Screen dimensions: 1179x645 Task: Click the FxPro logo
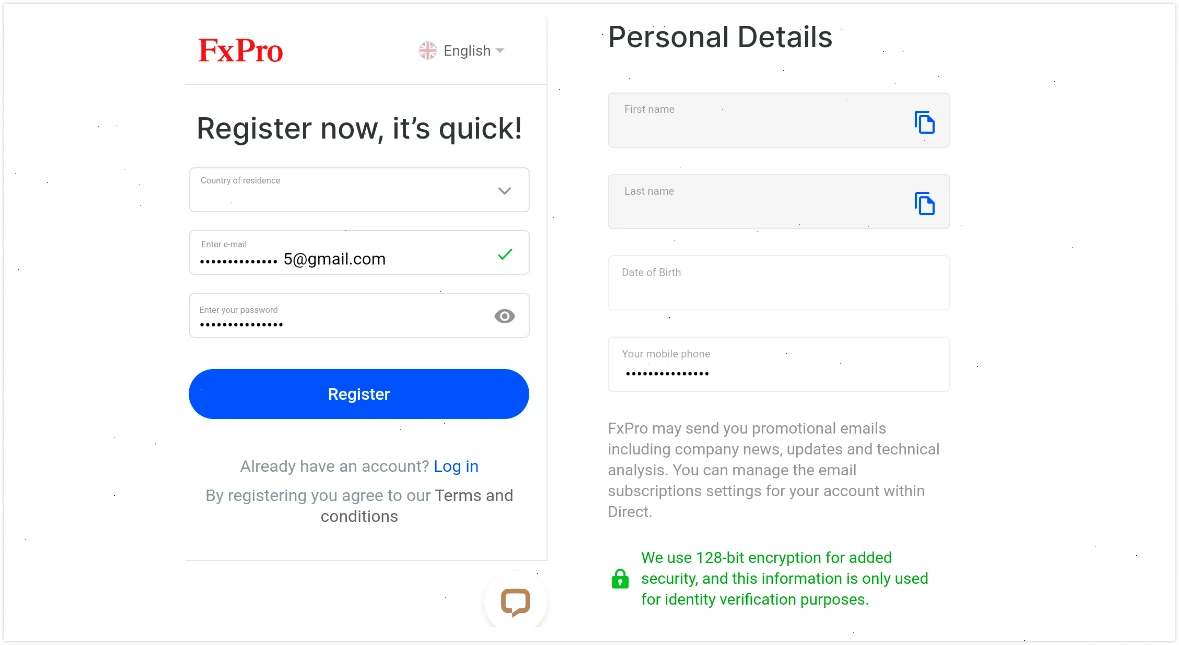coord(240,50)
